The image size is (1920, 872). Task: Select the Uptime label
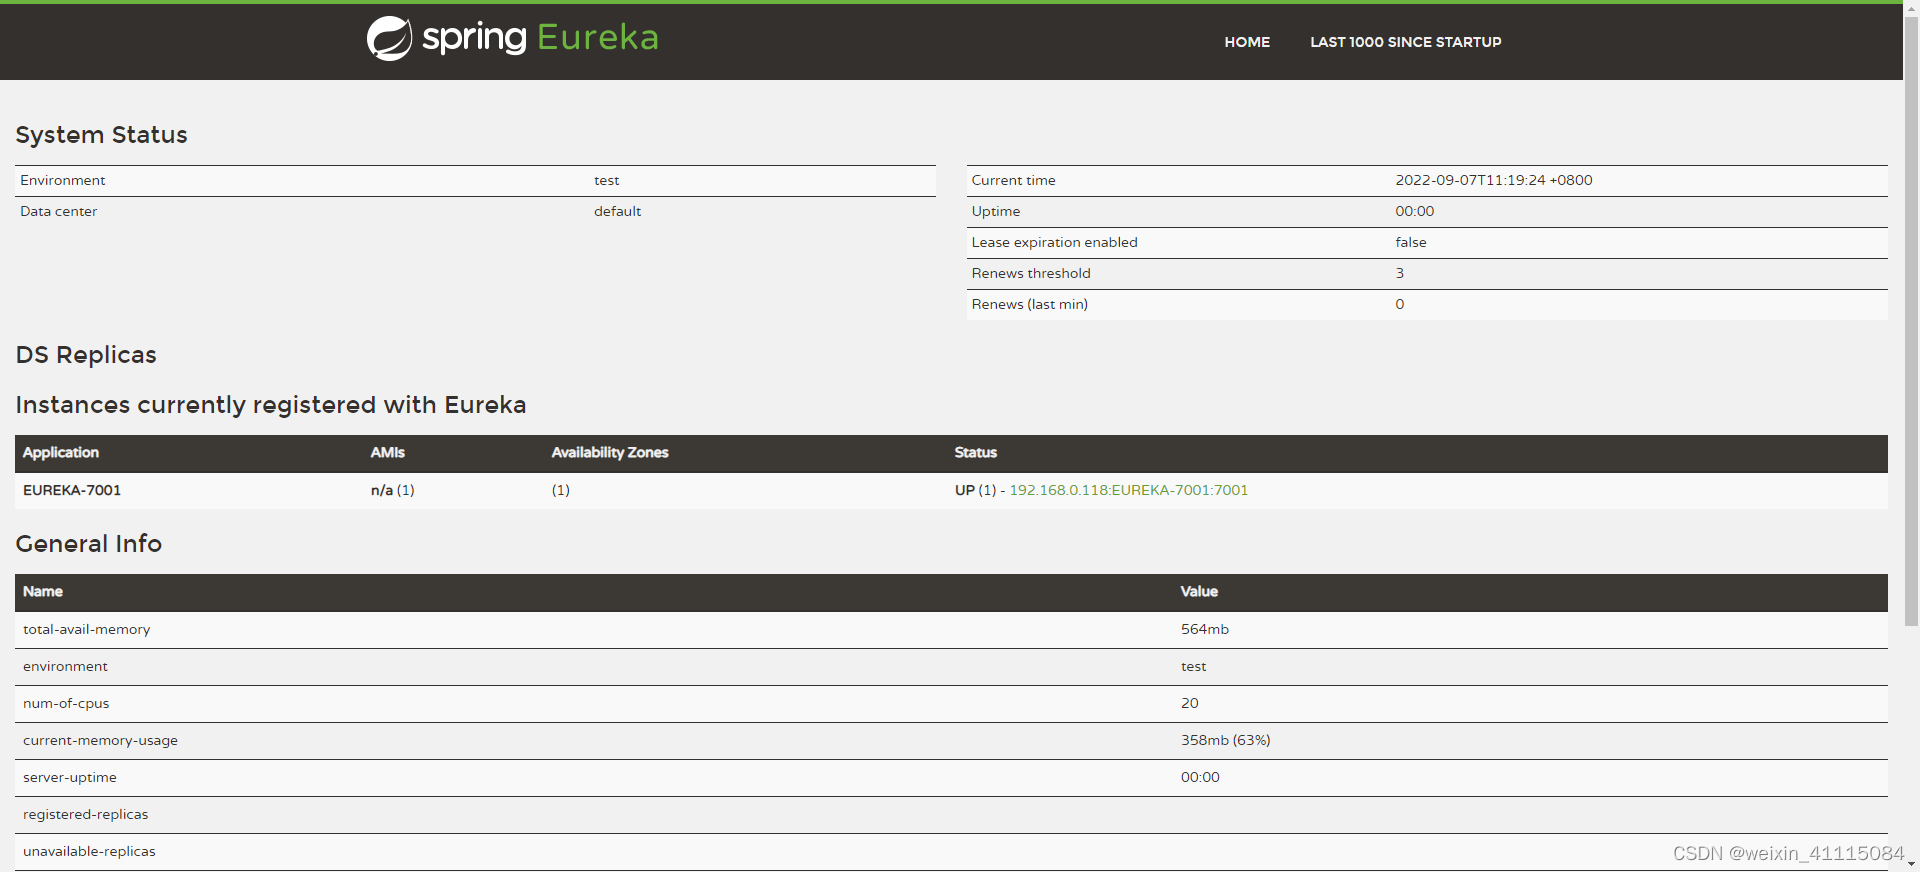pyautogui.click(x=995, y=211)
